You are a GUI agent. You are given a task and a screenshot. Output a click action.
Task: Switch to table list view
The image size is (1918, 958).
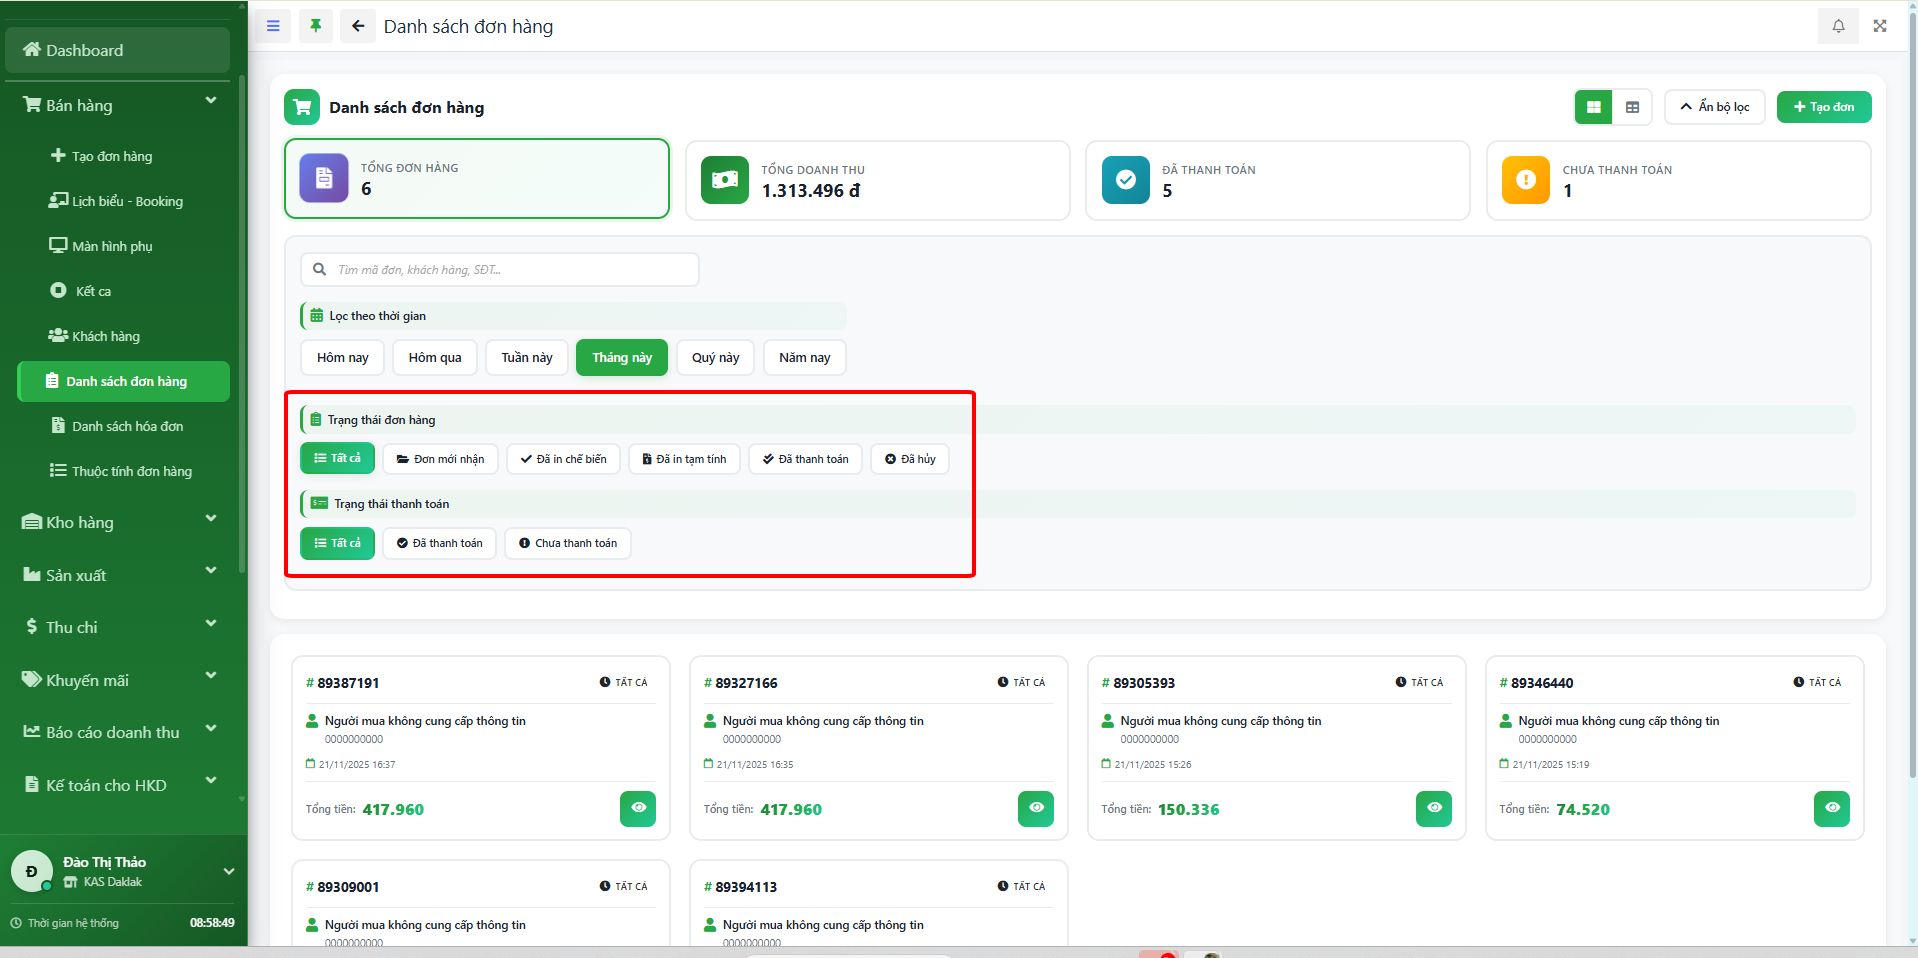tap(1632, 107)
